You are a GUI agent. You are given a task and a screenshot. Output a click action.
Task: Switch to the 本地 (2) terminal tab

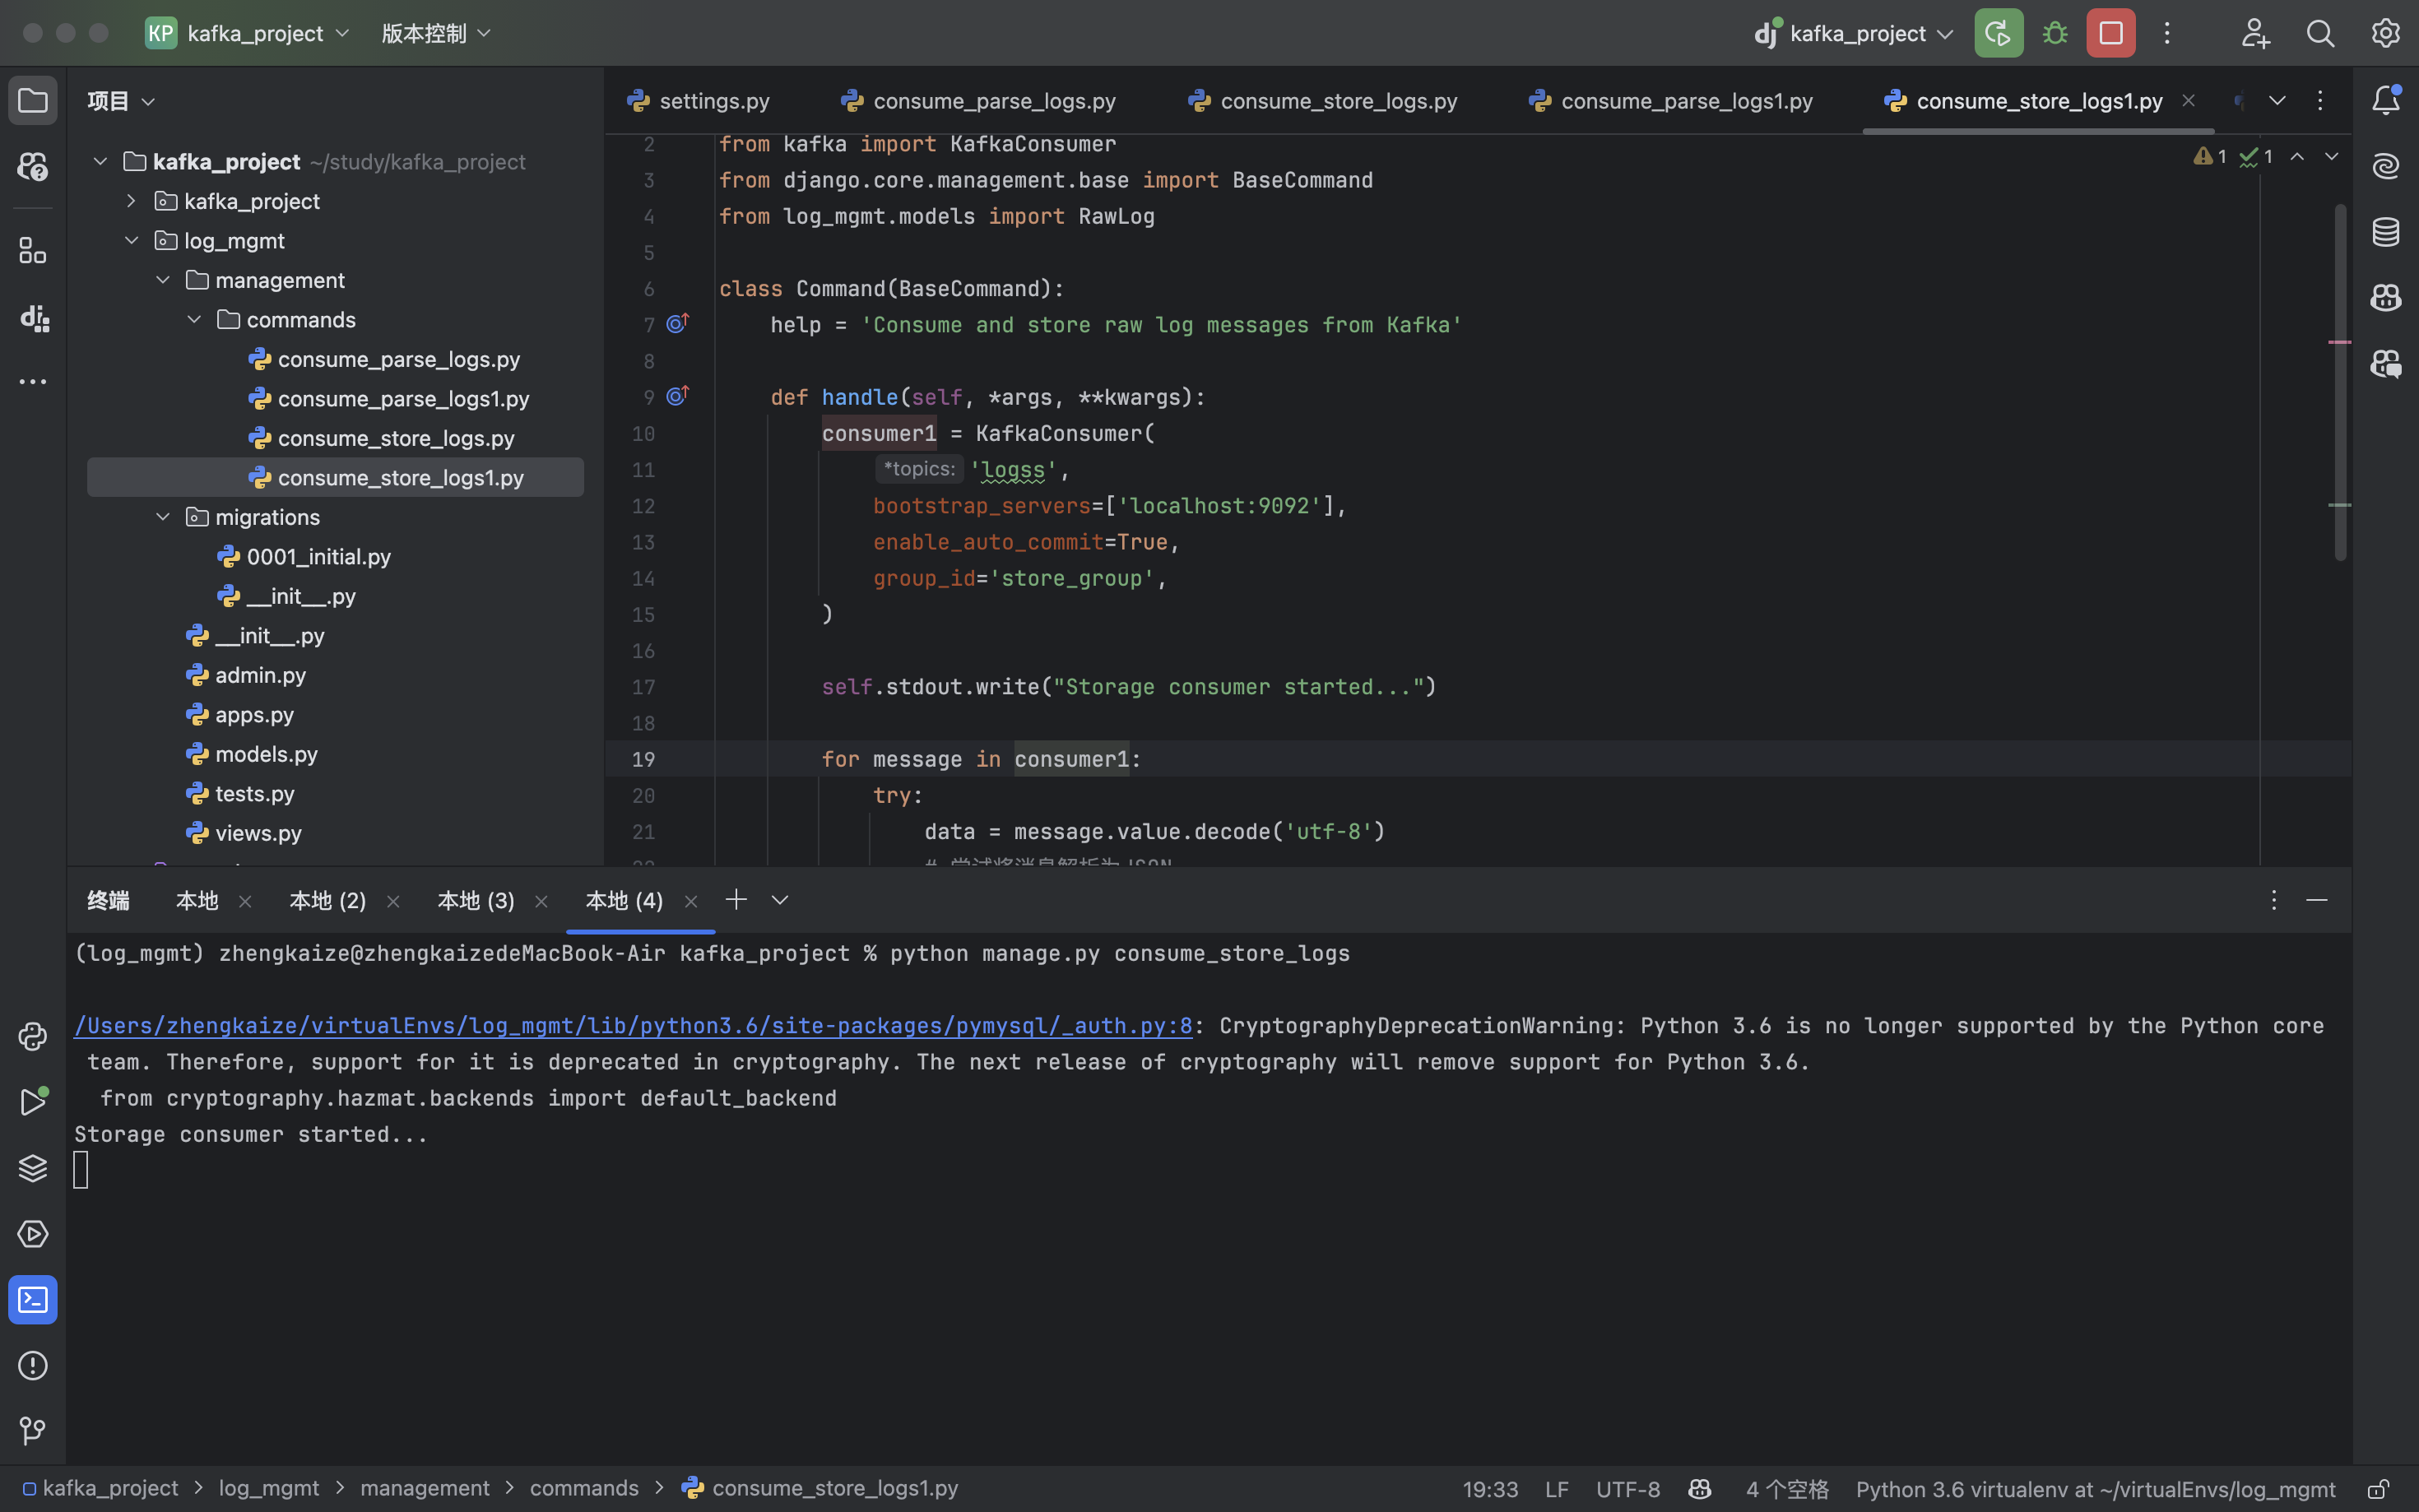pos(327,901)
